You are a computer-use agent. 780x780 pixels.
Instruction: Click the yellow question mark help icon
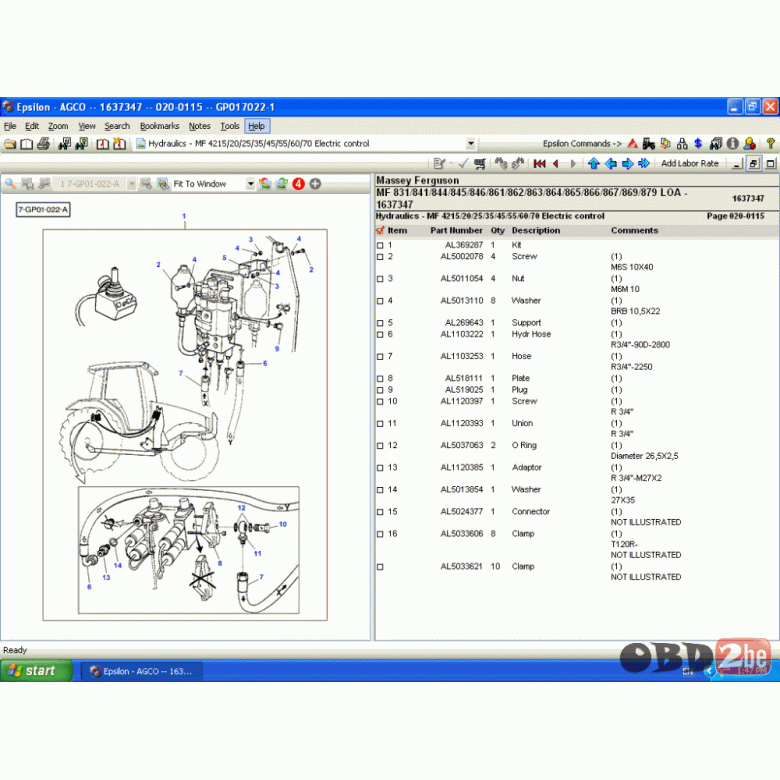coord(770,144)
